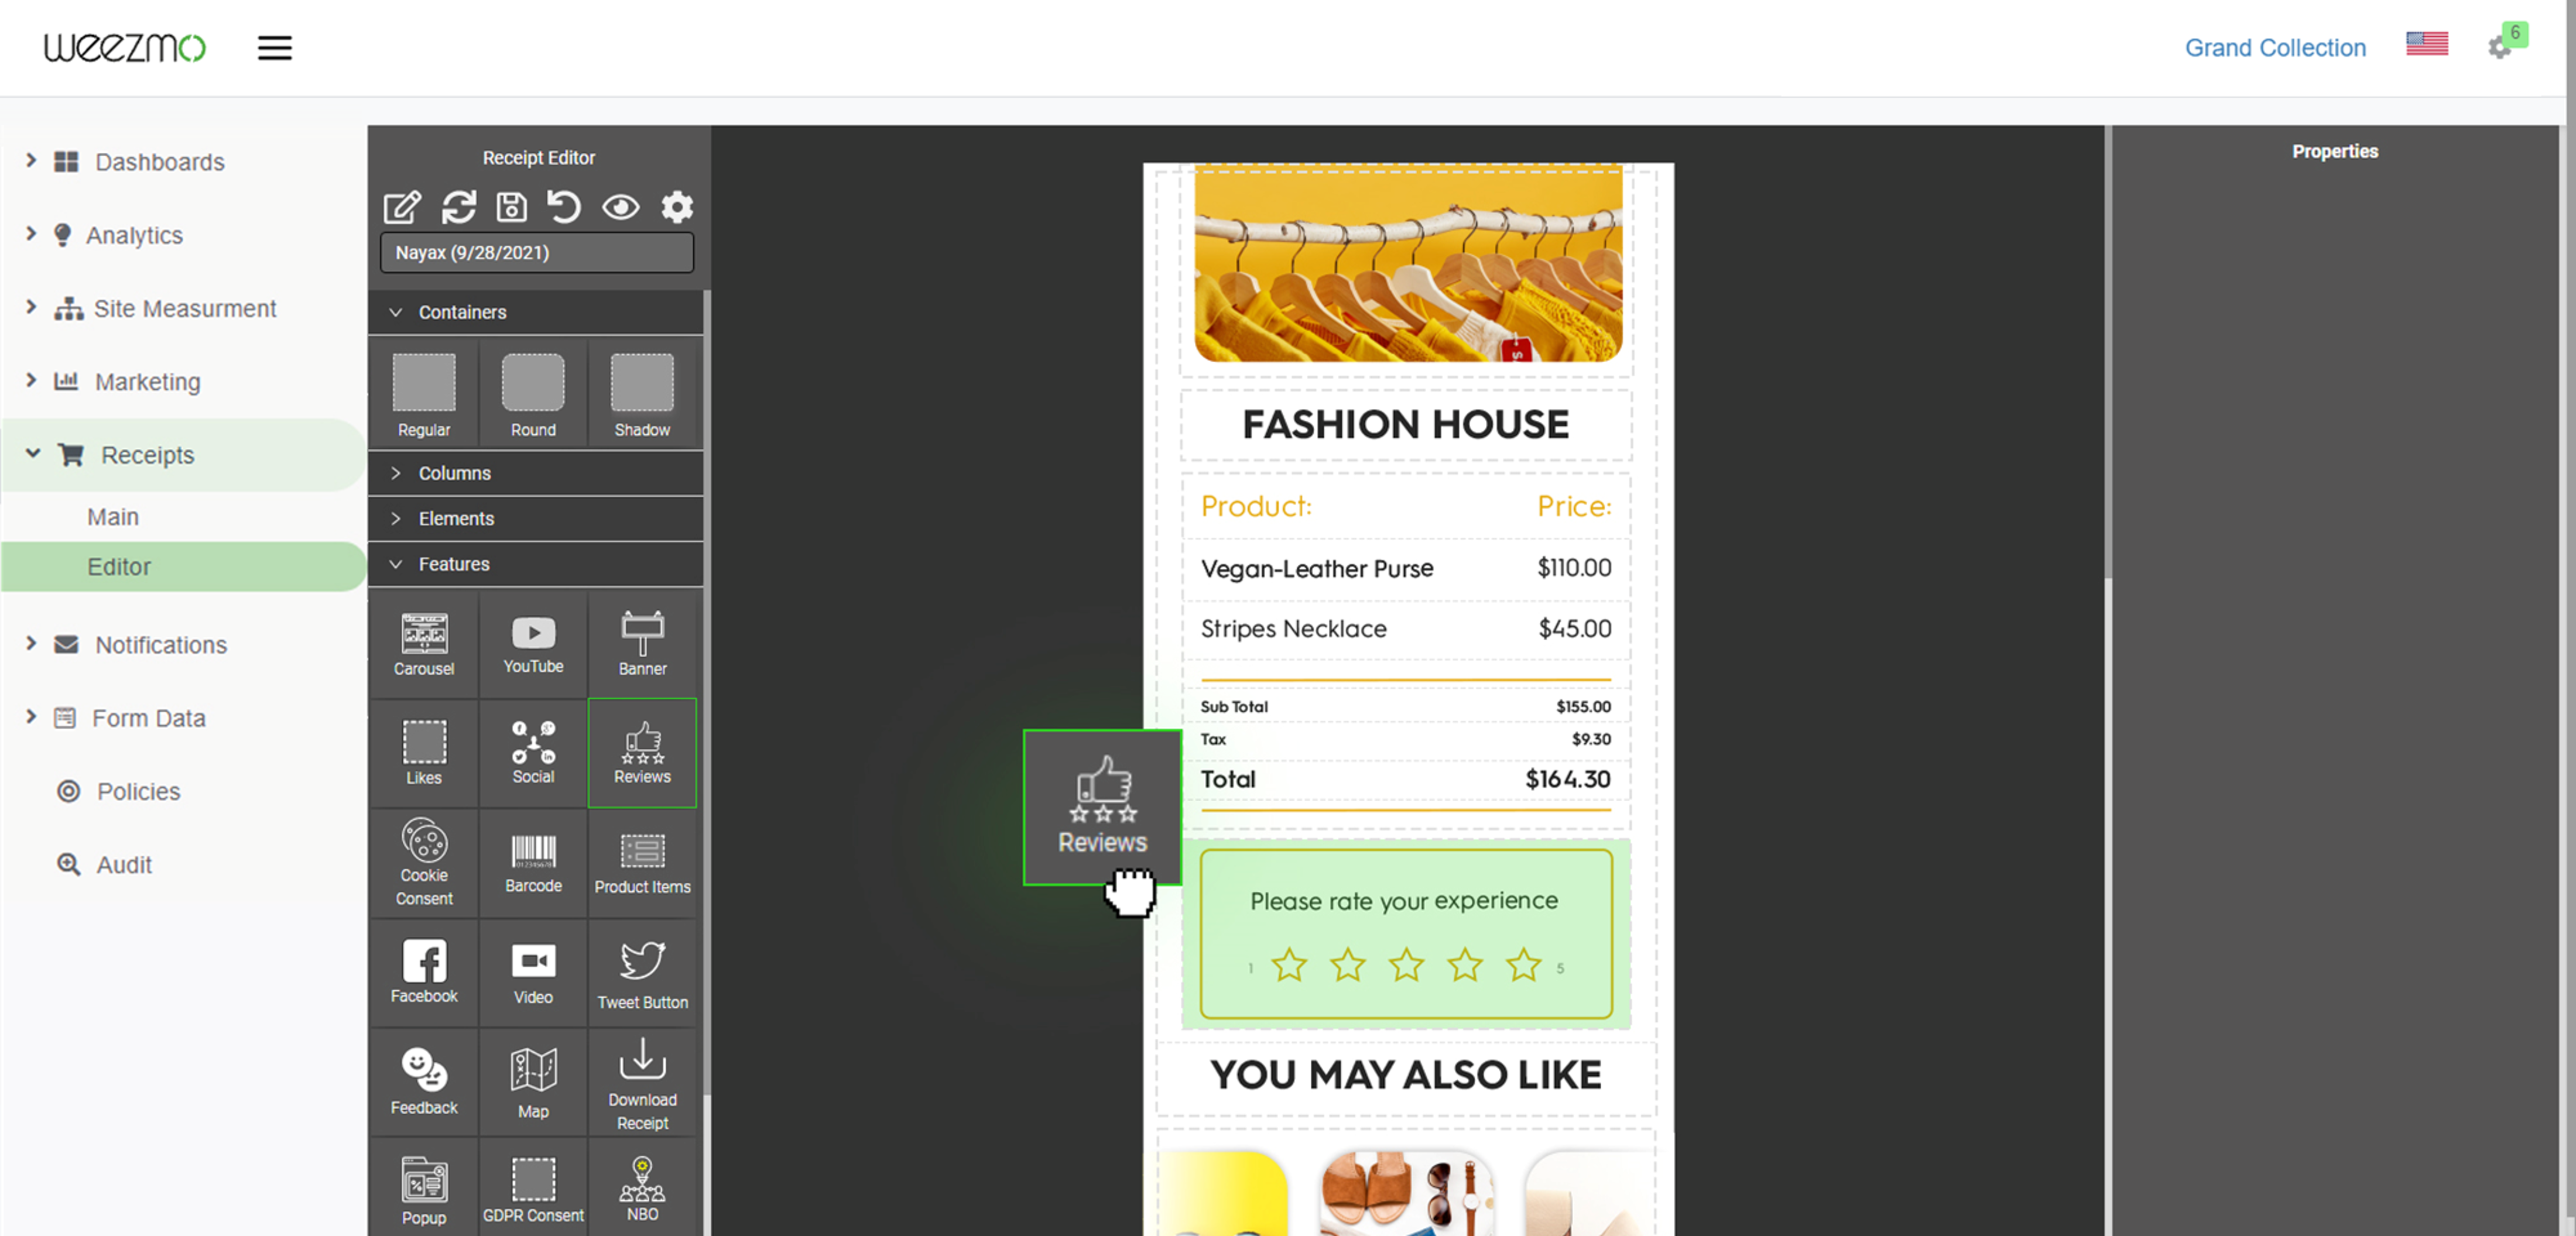The height and width of the screenshot is (1236, 2576).
Task: Save the current receipt design
Action: click(511, 207)
